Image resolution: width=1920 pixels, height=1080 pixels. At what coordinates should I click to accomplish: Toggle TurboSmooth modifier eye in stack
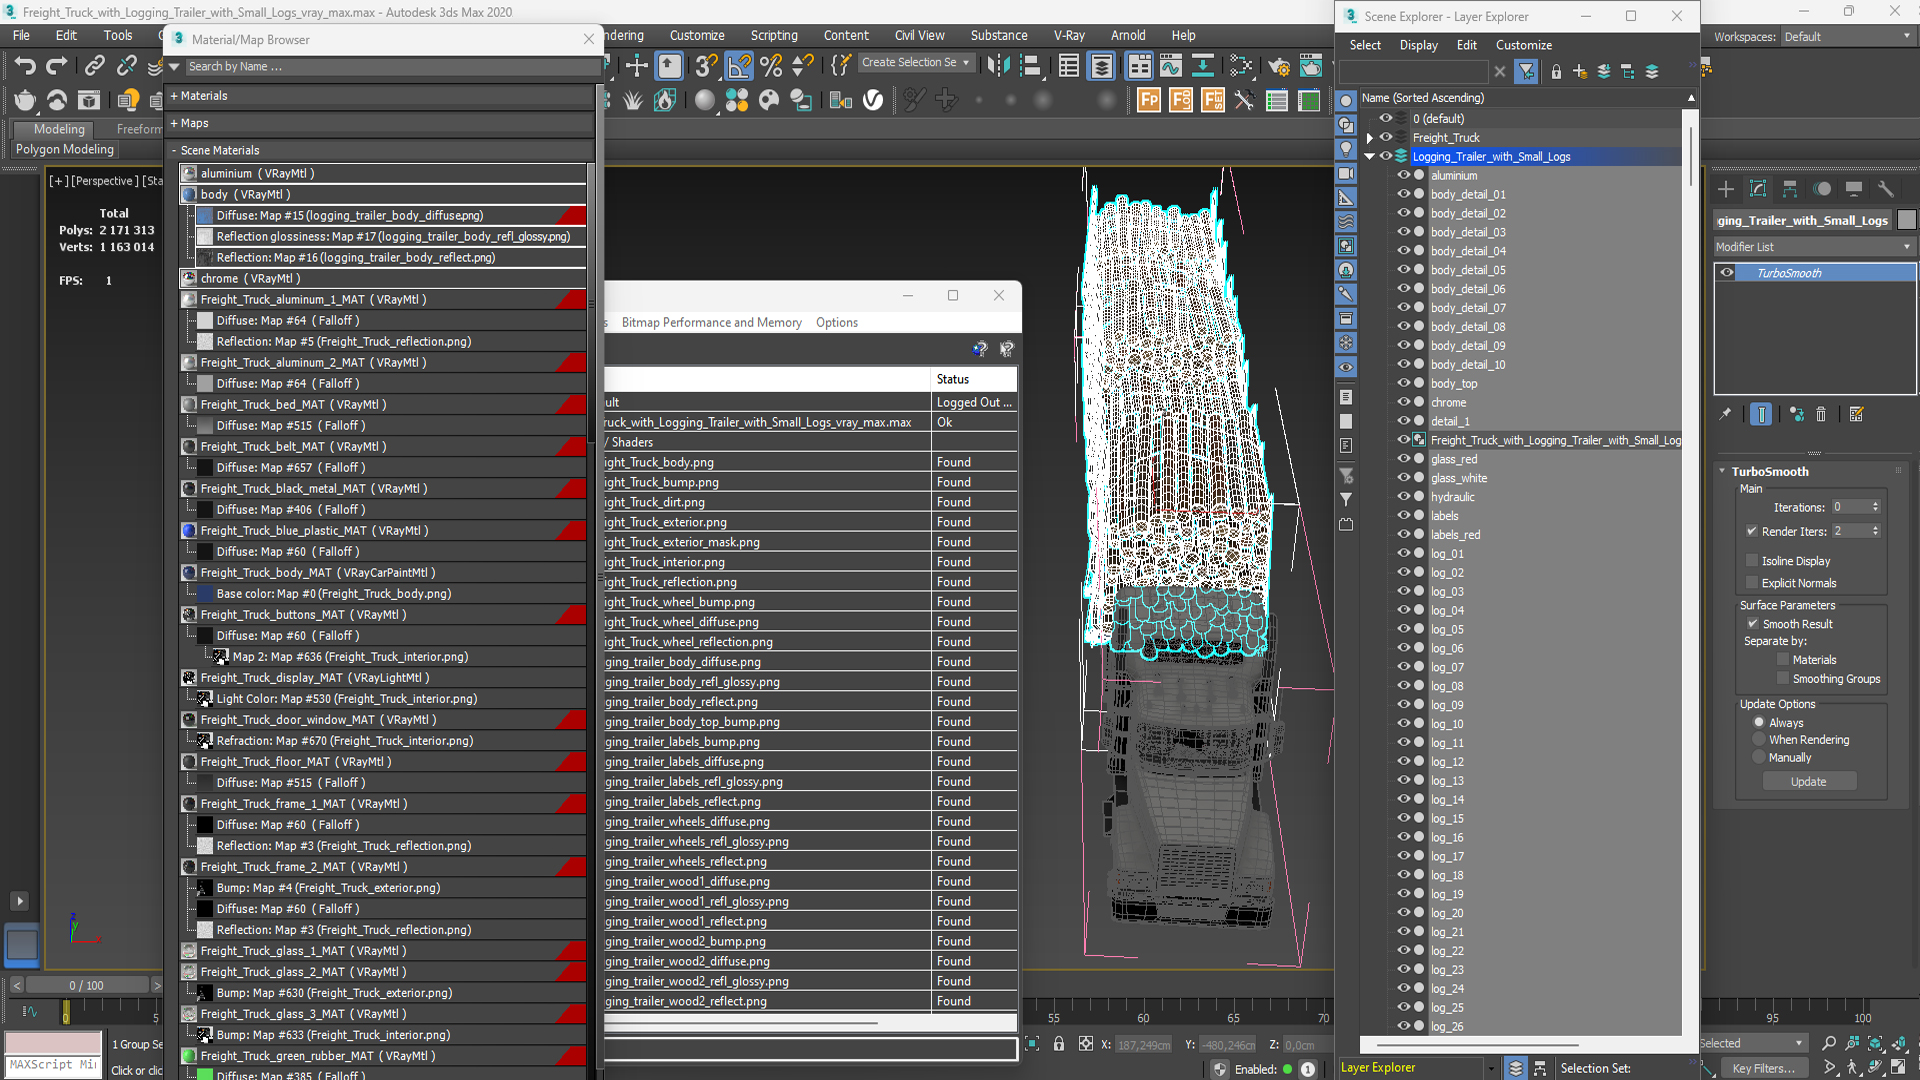[1727, 273]
